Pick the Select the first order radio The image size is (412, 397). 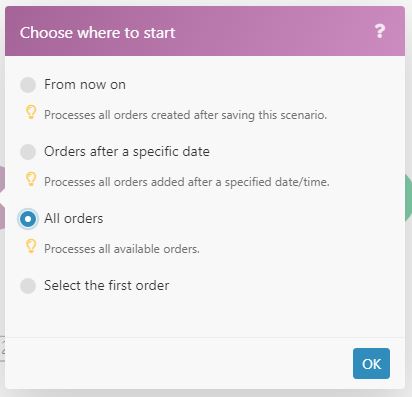click(x=28, y=286)
